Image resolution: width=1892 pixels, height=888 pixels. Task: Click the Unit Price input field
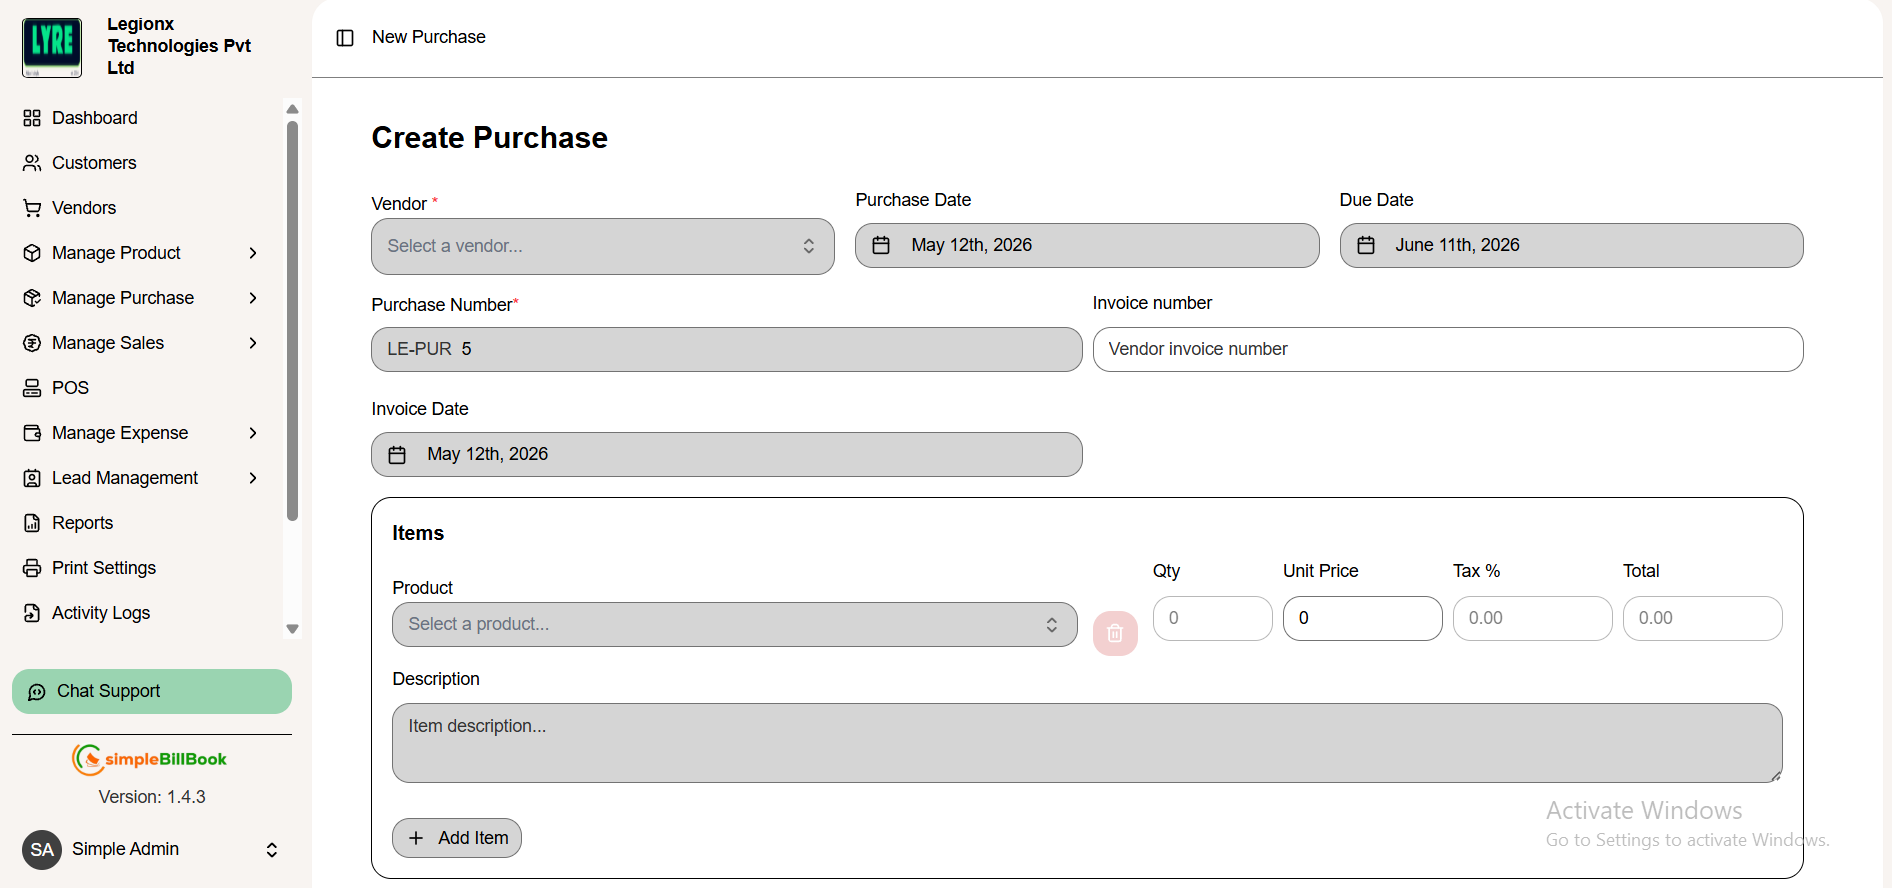click(x=1363, y=619)
